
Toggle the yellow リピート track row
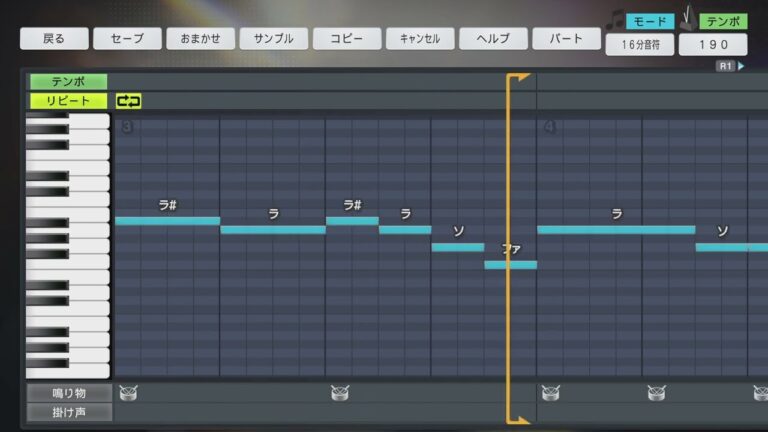point(68,100)
